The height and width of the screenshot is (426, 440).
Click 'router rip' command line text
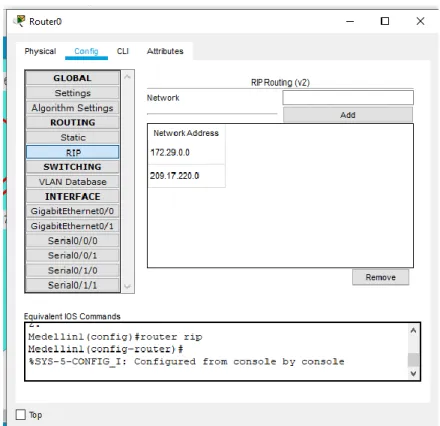[115, 337]
